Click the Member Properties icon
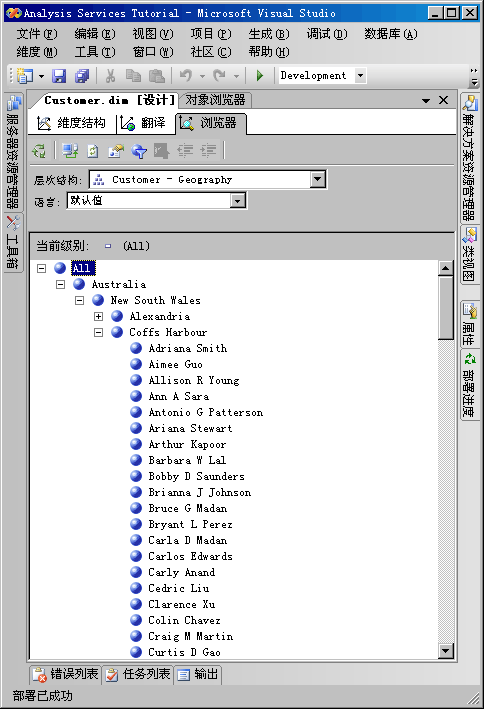This screenshot has width=484, height=709. click(116, 151)
